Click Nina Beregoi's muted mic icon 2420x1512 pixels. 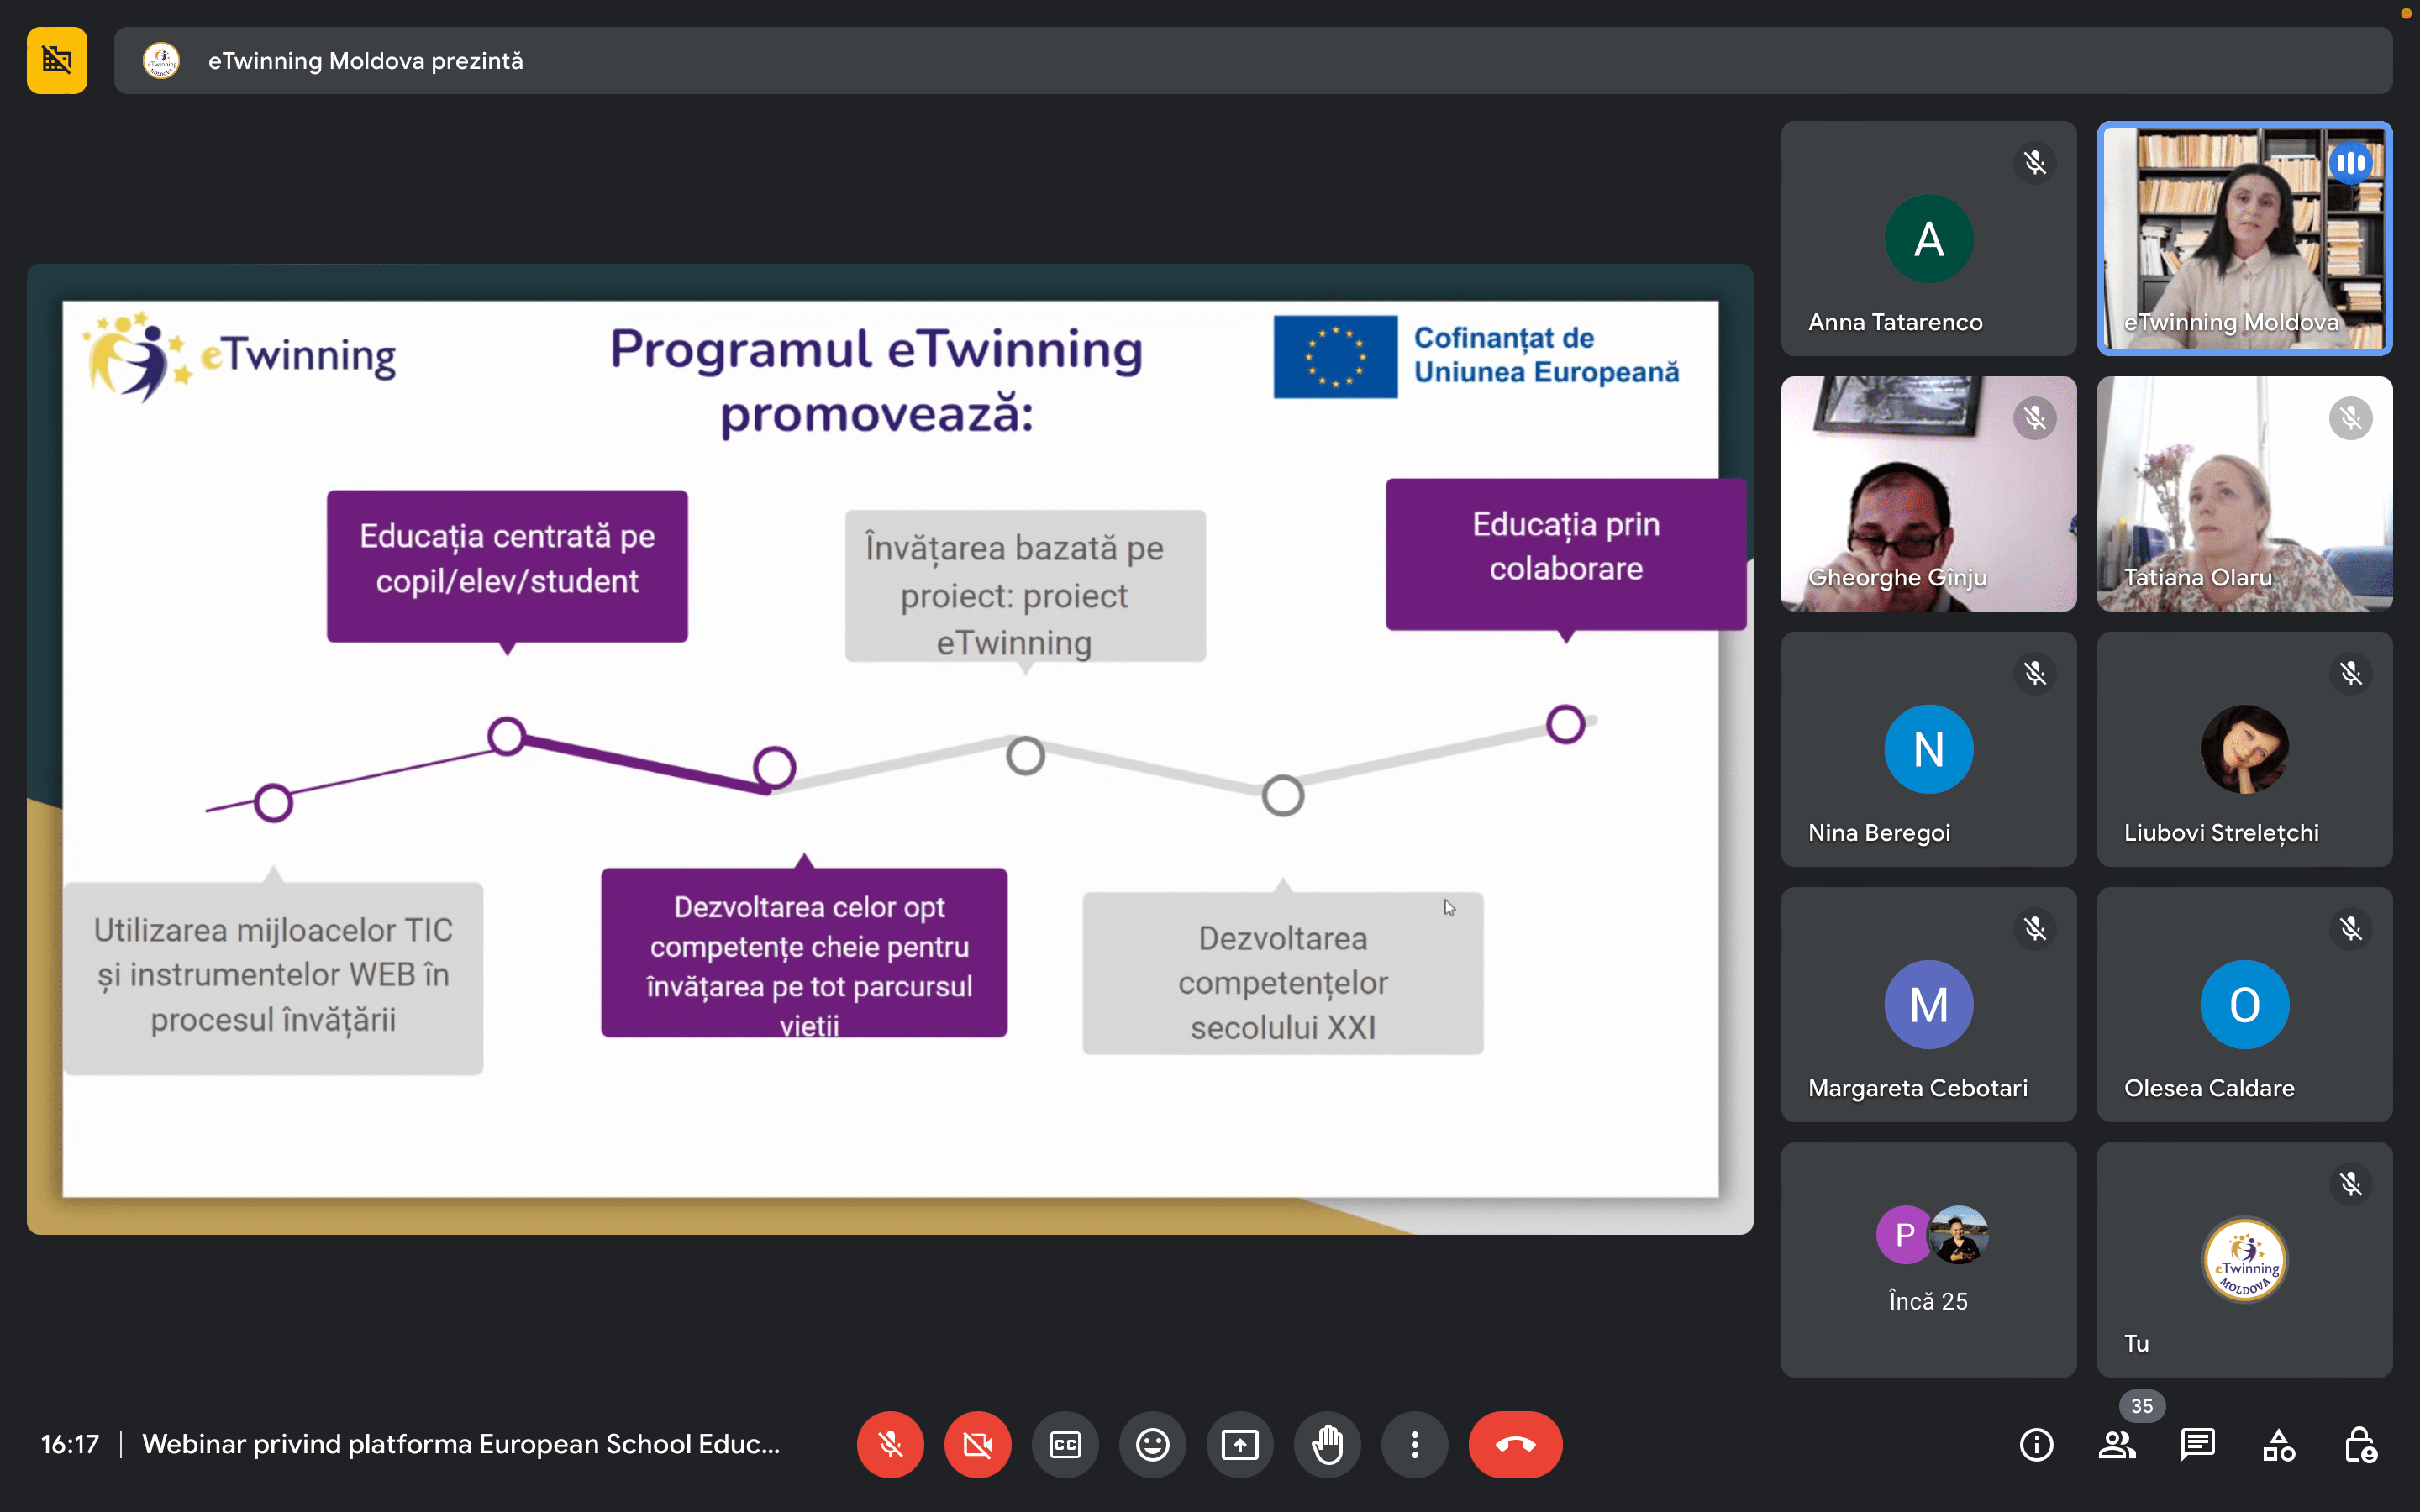2034,673
